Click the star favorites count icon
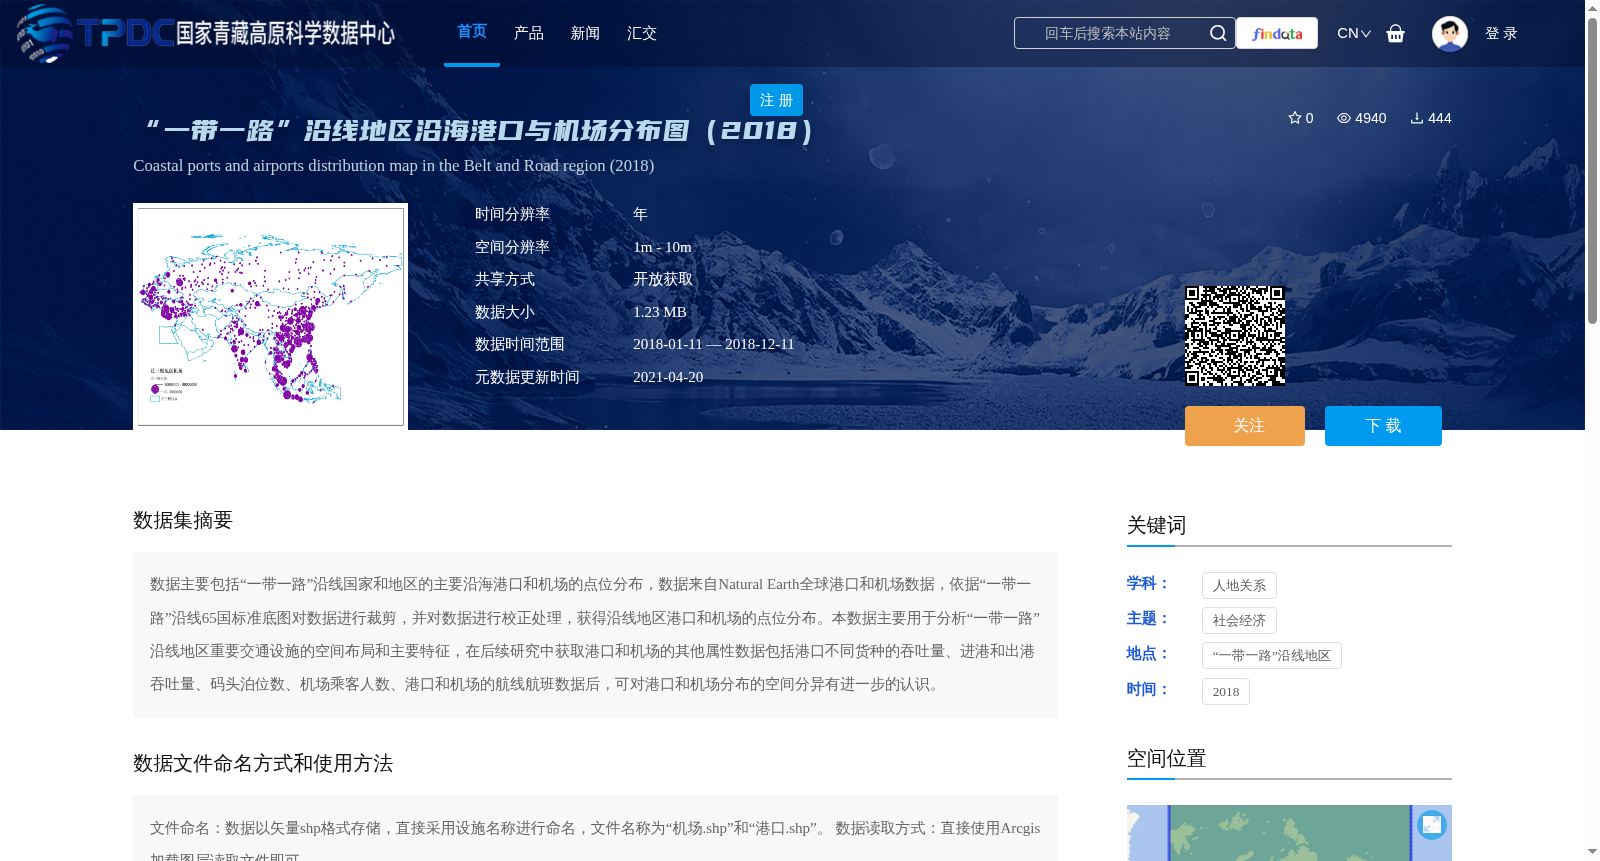The height and width of the screenshot is (861, 1600). tap(1294, 118)
